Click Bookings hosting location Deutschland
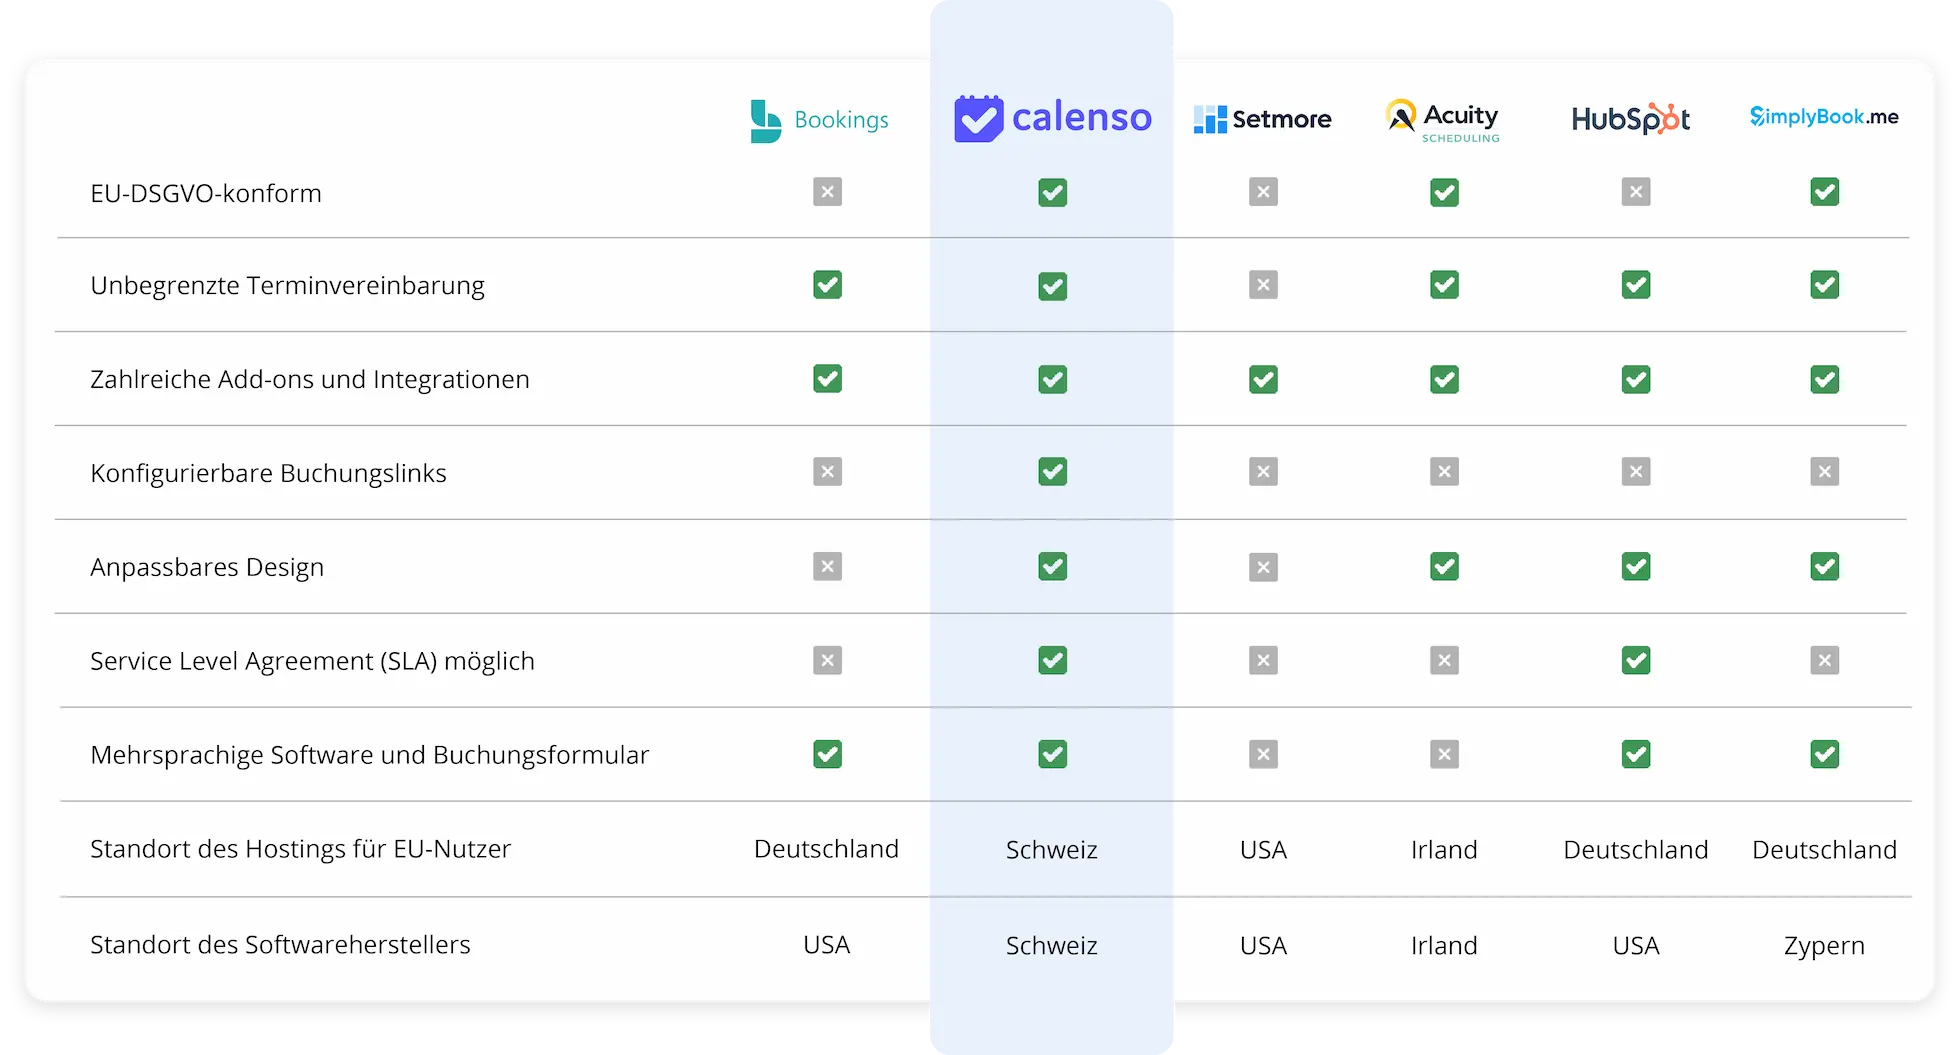 826,849
